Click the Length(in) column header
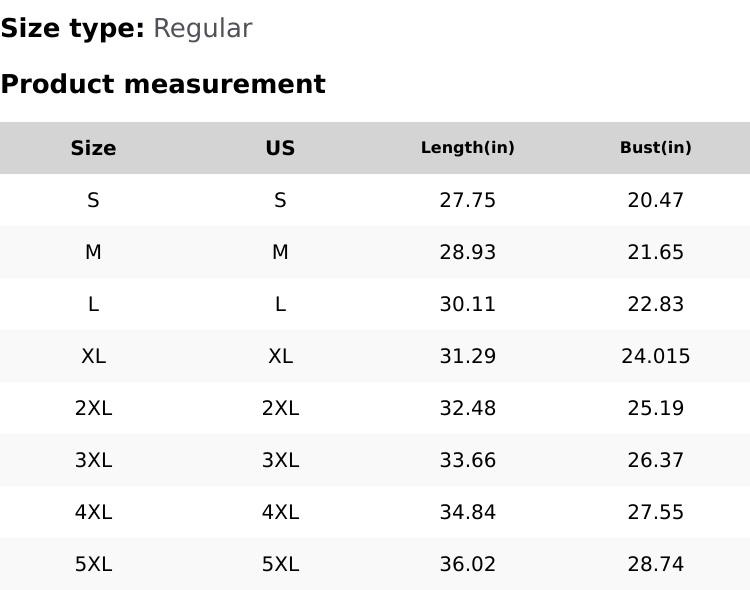 click(x=467, y=148)
